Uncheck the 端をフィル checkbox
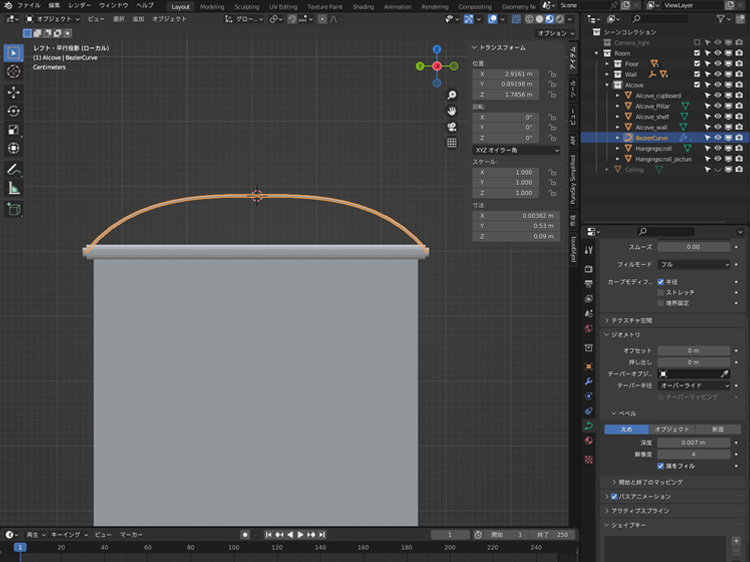 pyautogui.click(x=661, y=466)
